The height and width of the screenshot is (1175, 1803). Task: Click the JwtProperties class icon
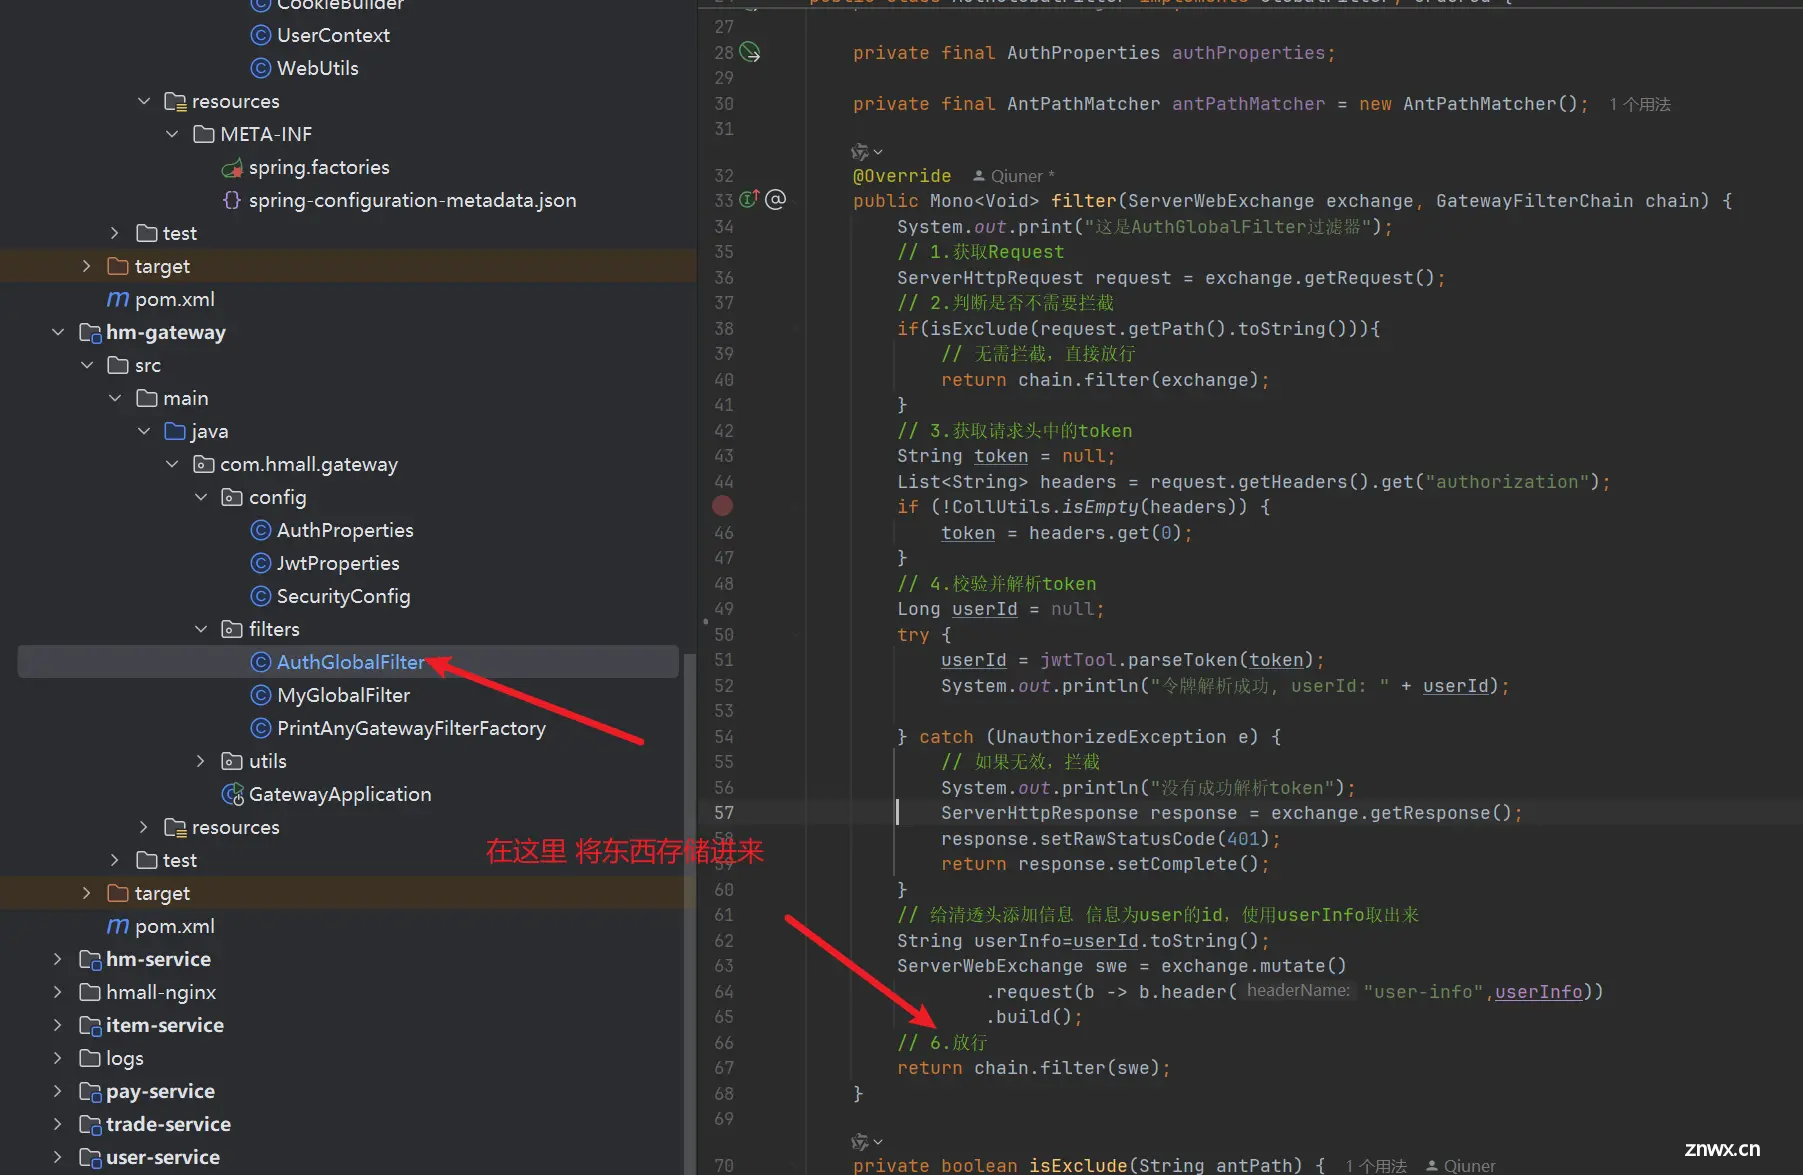pos(261,563)
